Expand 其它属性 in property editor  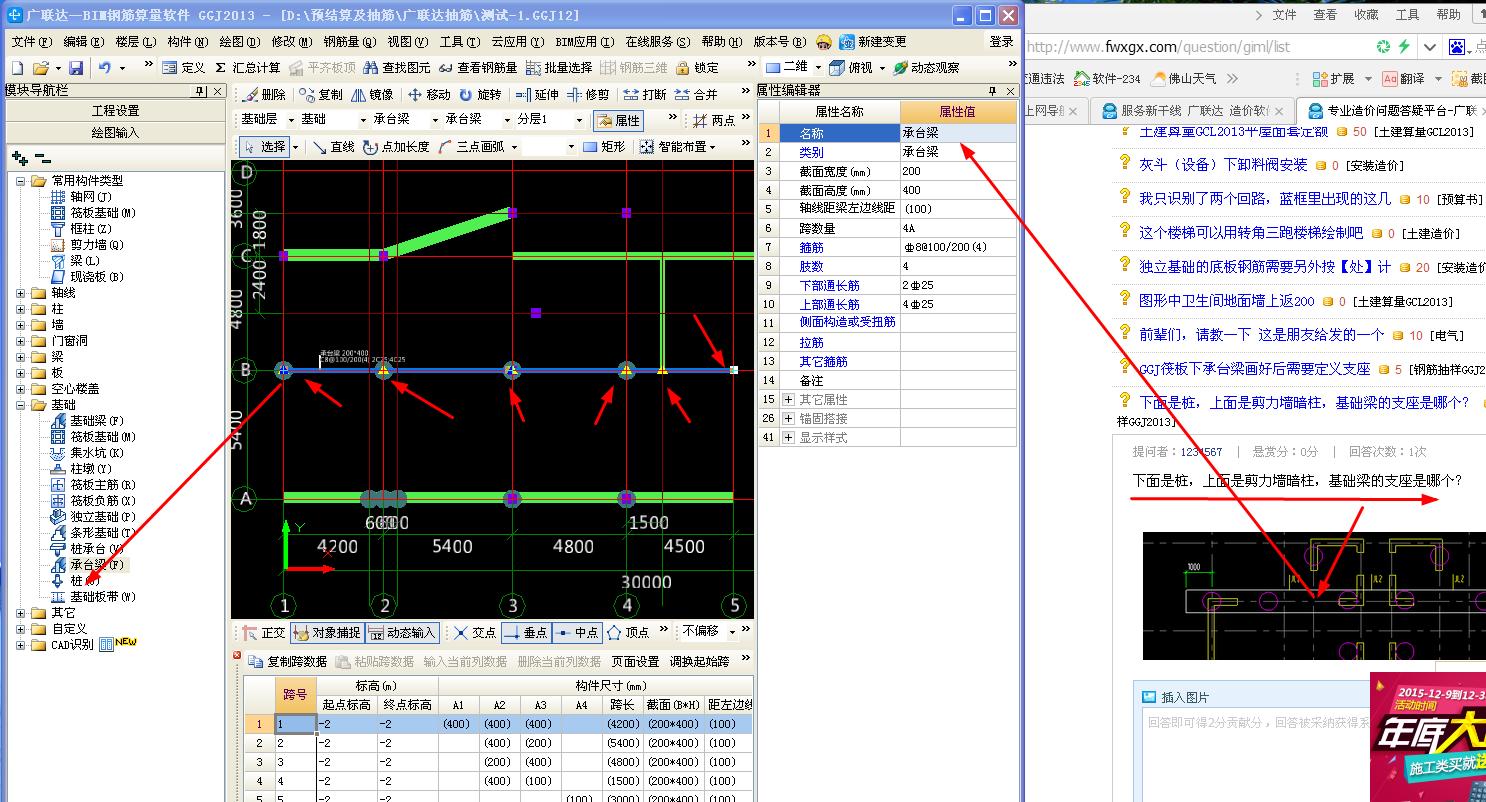coord(789,399)
